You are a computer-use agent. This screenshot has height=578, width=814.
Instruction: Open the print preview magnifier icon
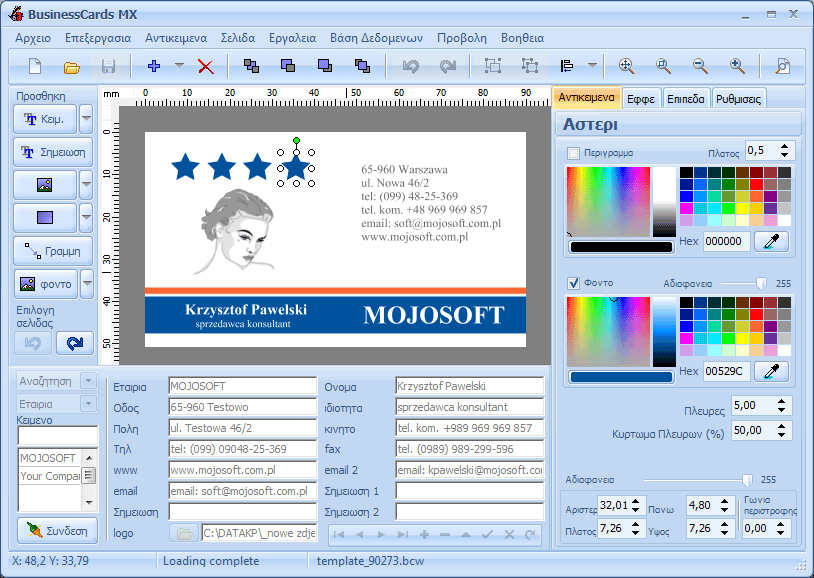pos(782,66)
